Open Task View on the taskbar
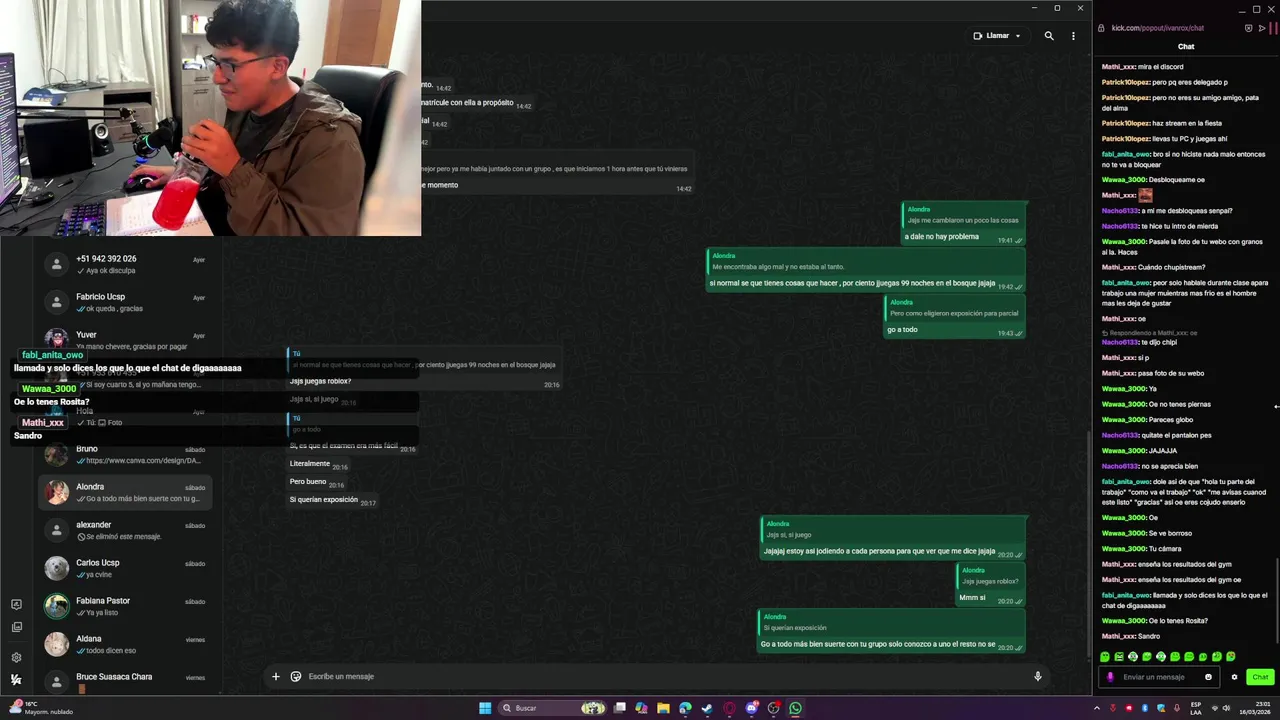1280x720 pixels. [x=619, y=708]
